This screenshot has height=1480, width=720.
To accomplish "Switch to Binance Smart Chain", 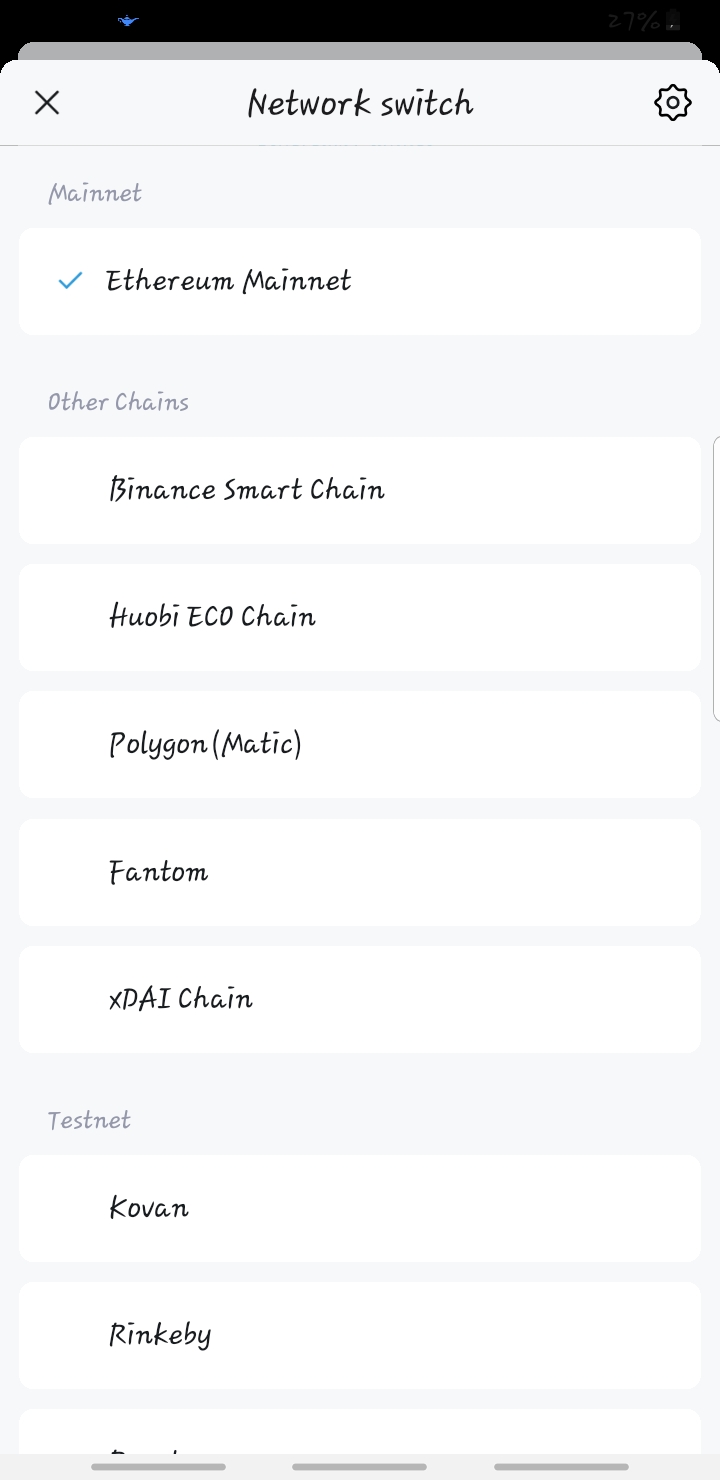I will [360, 490].
